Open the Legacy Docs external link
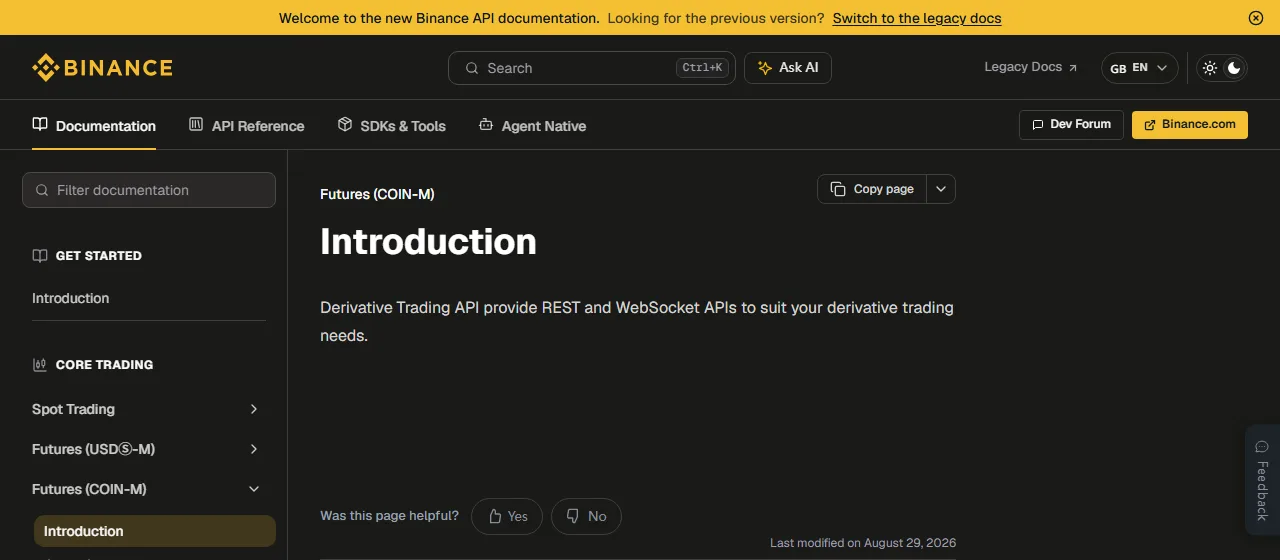The width and height of the screenshot is (1280, 560). (x=1031, y=67)
